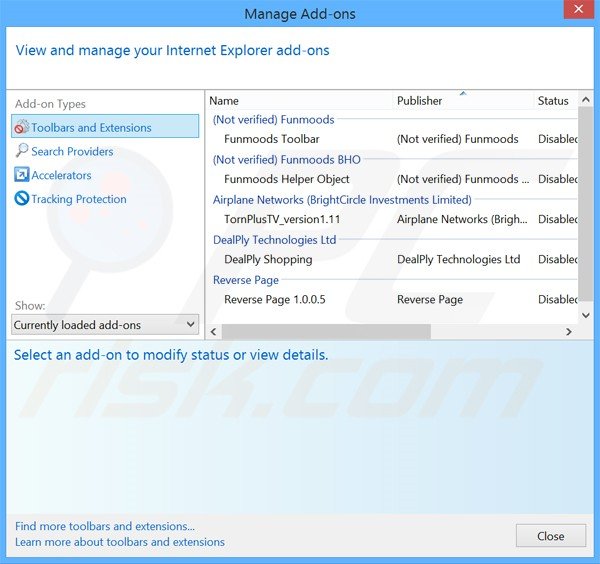Click the vertical scrollbar up arrow
Screen dimensions: 600x564
point(585,99)
